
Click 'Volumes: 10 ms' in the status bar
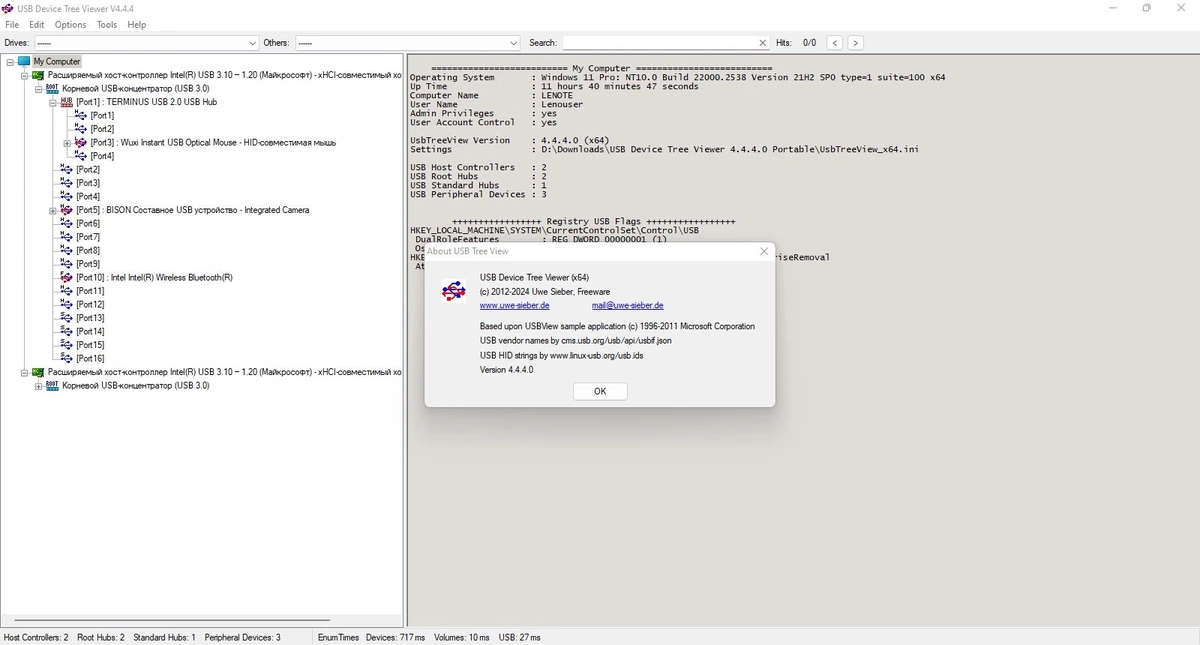click(462, 637)
